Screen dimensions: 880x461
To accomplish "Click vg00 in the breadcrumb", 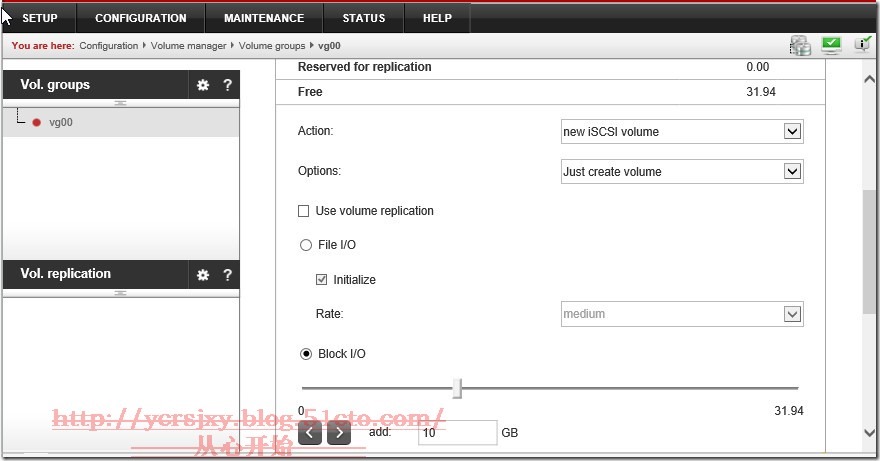I will 329,45.
